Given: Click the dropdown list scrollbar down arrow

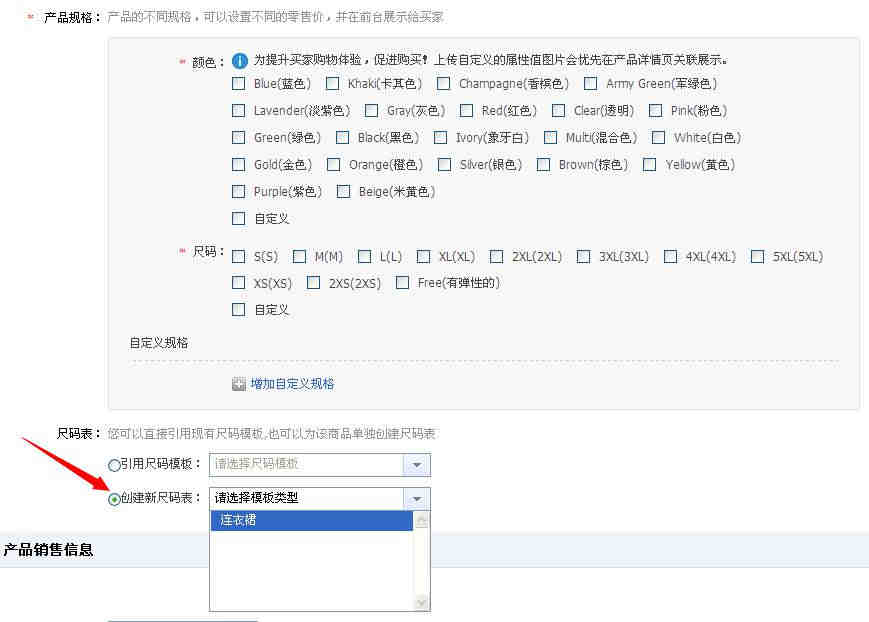Looking at the screenshot, I should point(422,602).
